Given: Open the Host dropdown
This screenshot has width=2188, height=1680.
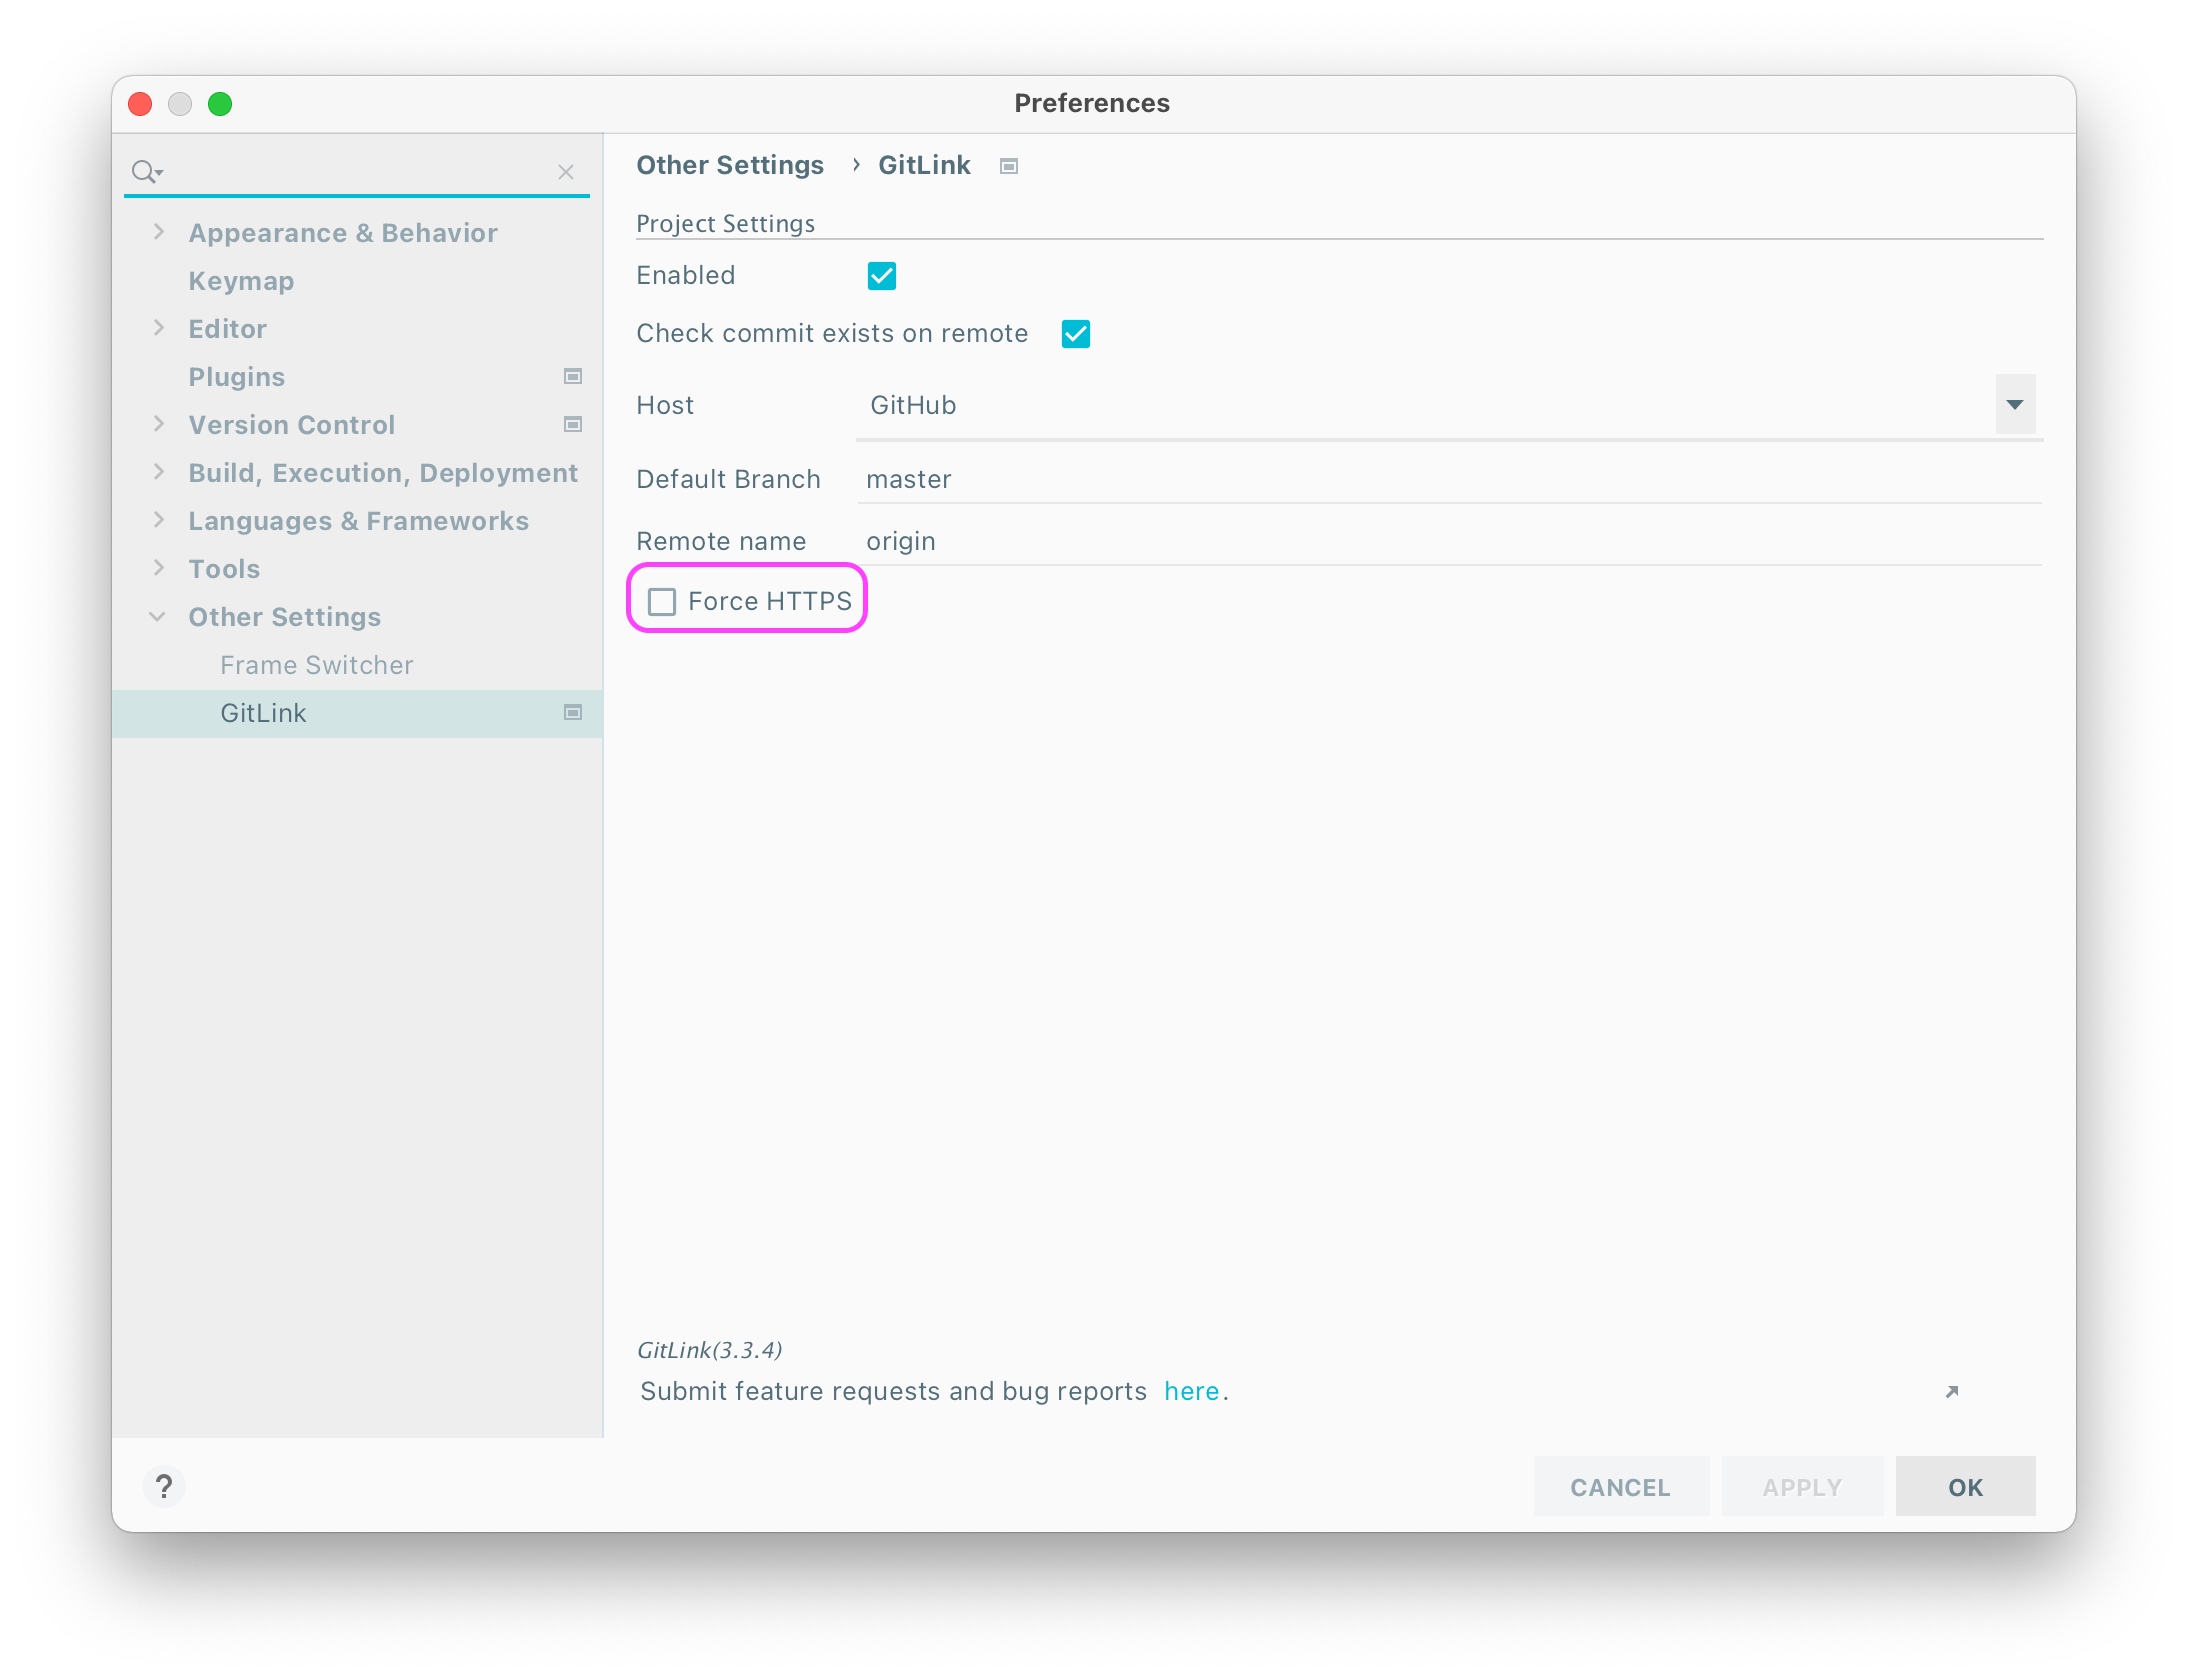Looking at the screenshot, I should point(2014,404).
